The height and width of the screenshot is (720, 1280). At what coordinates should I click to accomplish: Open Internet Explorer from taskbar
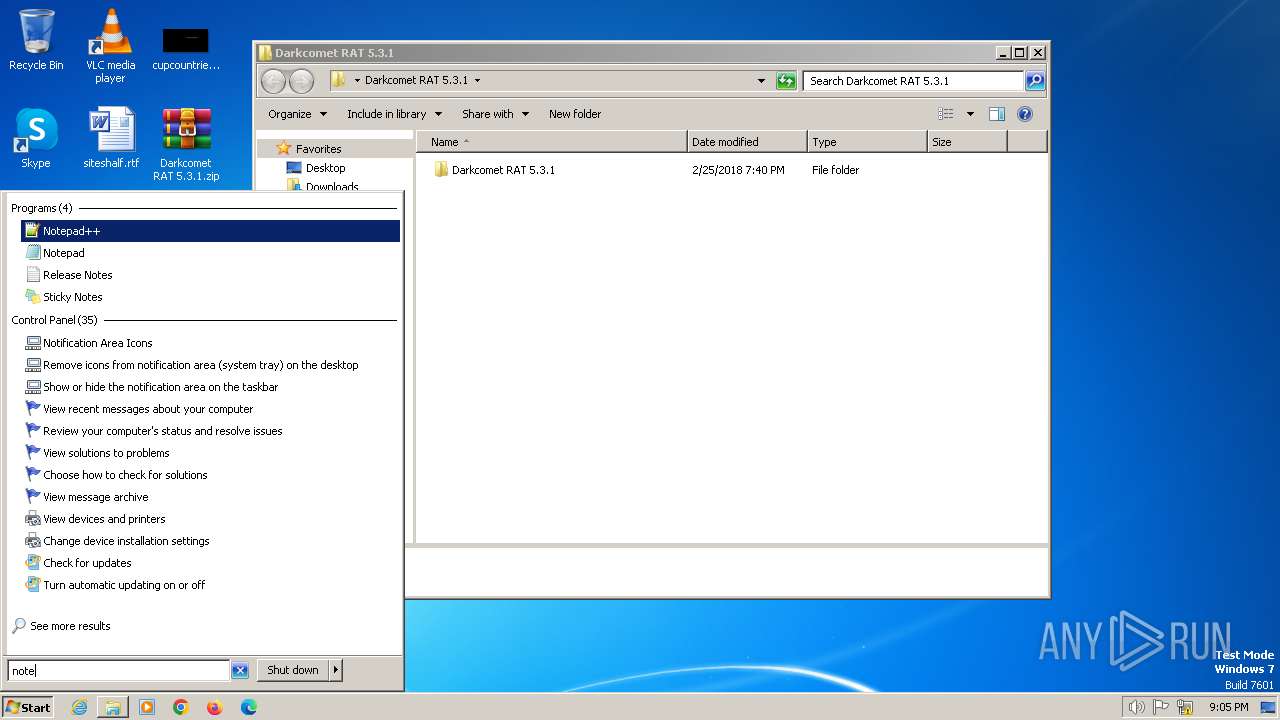pos(79,707)
